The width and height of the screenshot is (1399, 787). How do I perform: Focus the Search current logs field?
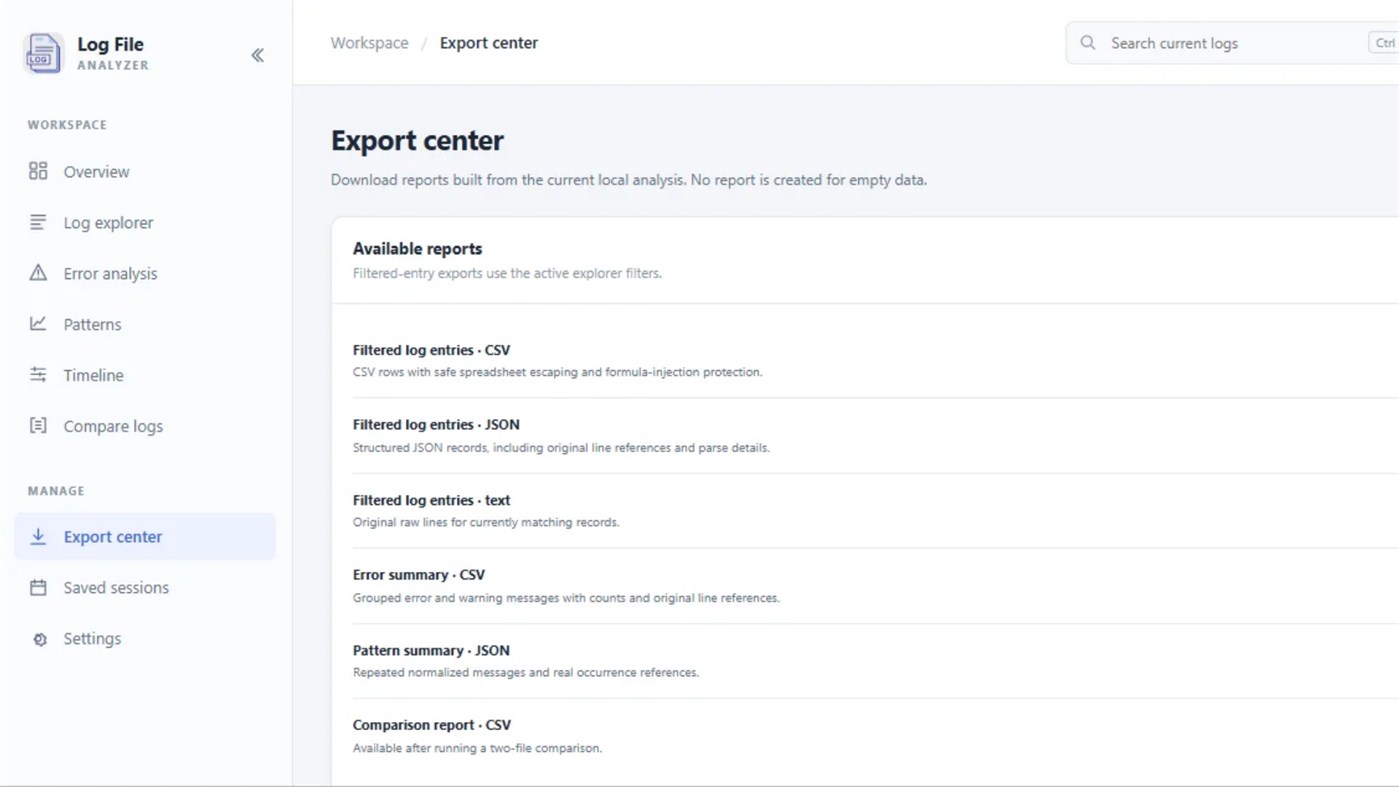[1232, 43]
